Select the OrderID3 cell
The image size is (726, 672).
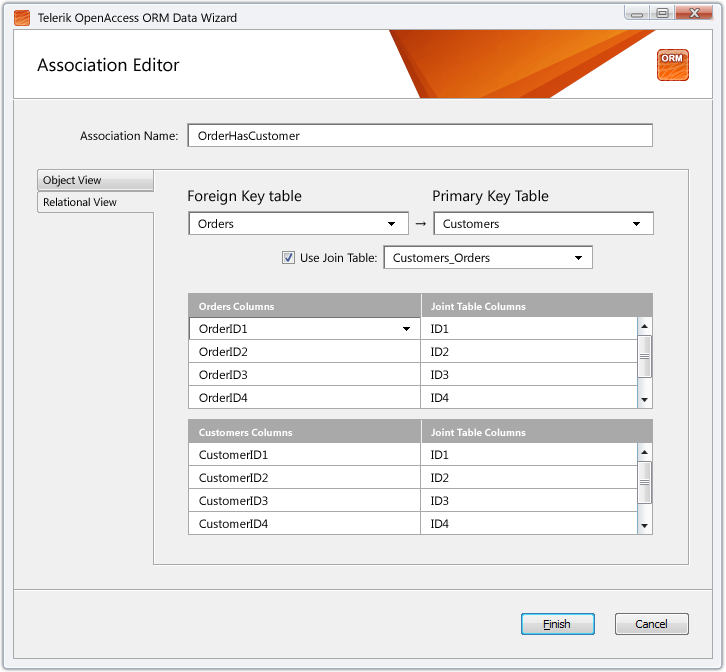pos(304,375)
